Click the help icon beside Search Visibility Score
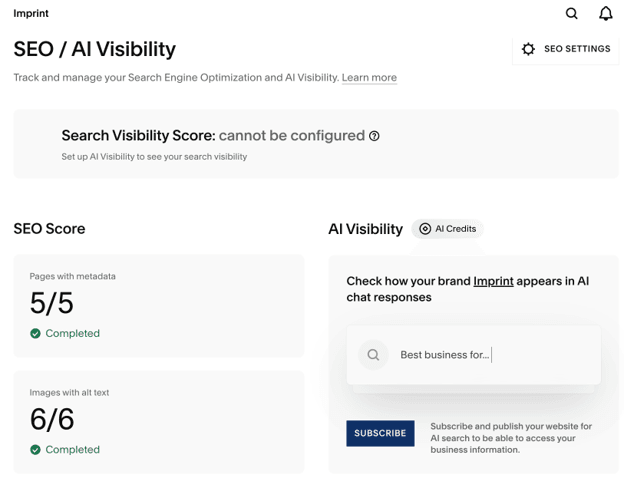624x478 pixels. pyautogui.click(x=374, y=136)
